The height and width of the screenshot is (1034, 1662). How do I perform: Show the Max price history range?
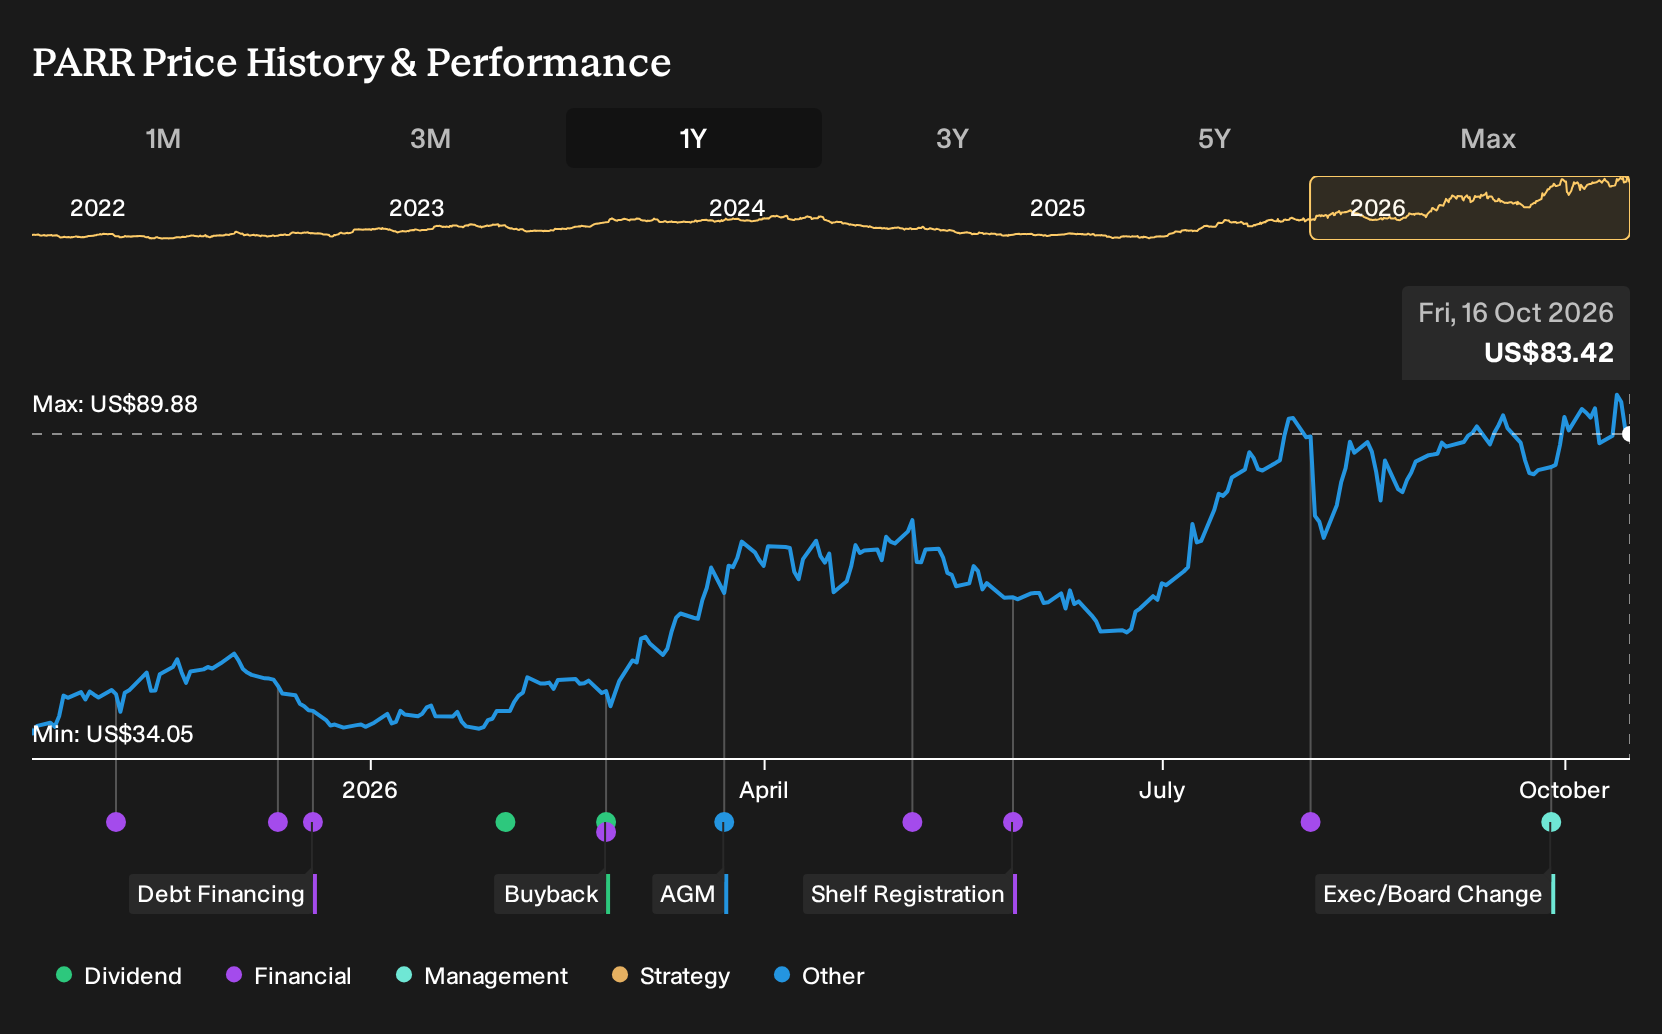1488,138
